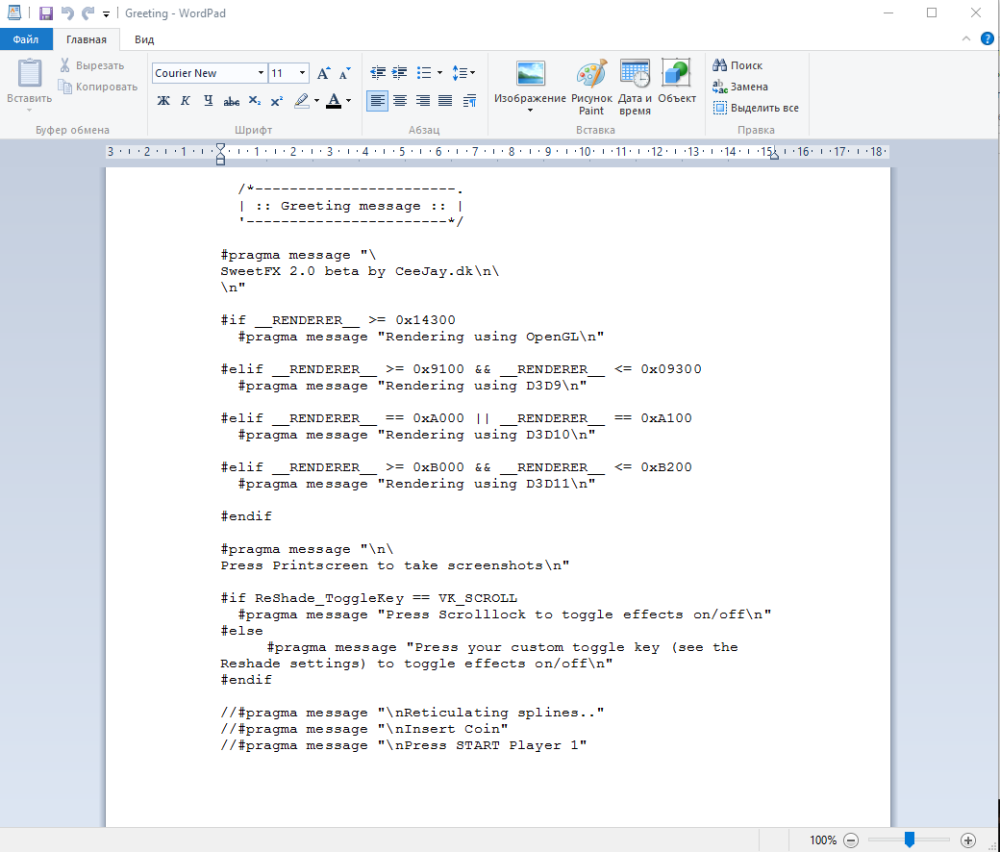
Task: Redo the last action
Action: coord(87,13)
